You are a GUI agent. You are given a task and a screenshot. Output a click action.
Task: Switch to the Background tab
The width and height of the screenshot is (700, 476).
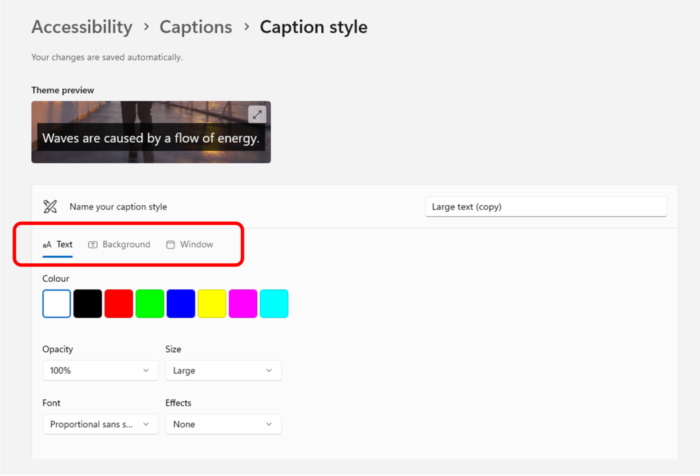[x=119, y=244]
